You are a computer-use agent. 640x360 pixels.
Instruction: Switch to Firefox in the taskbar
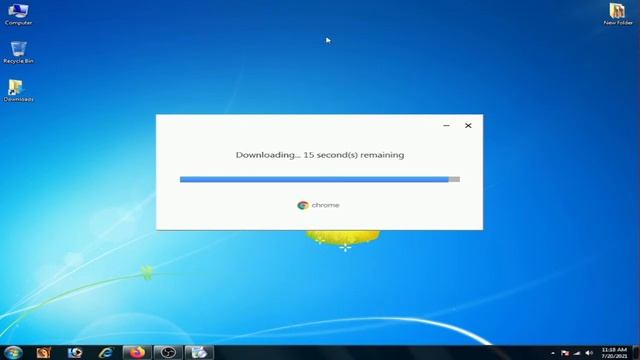point(137,353)
